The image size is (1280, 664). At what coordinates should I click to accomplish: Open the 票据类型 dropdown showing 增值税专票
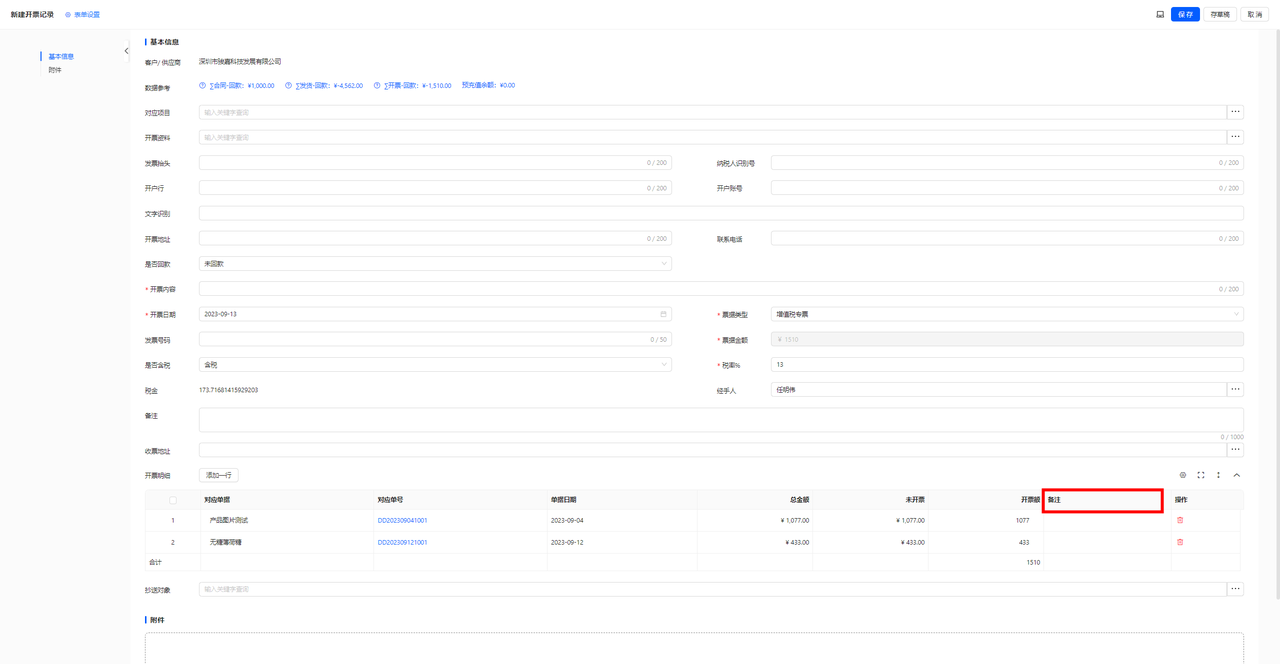(x=1007, y=314)
